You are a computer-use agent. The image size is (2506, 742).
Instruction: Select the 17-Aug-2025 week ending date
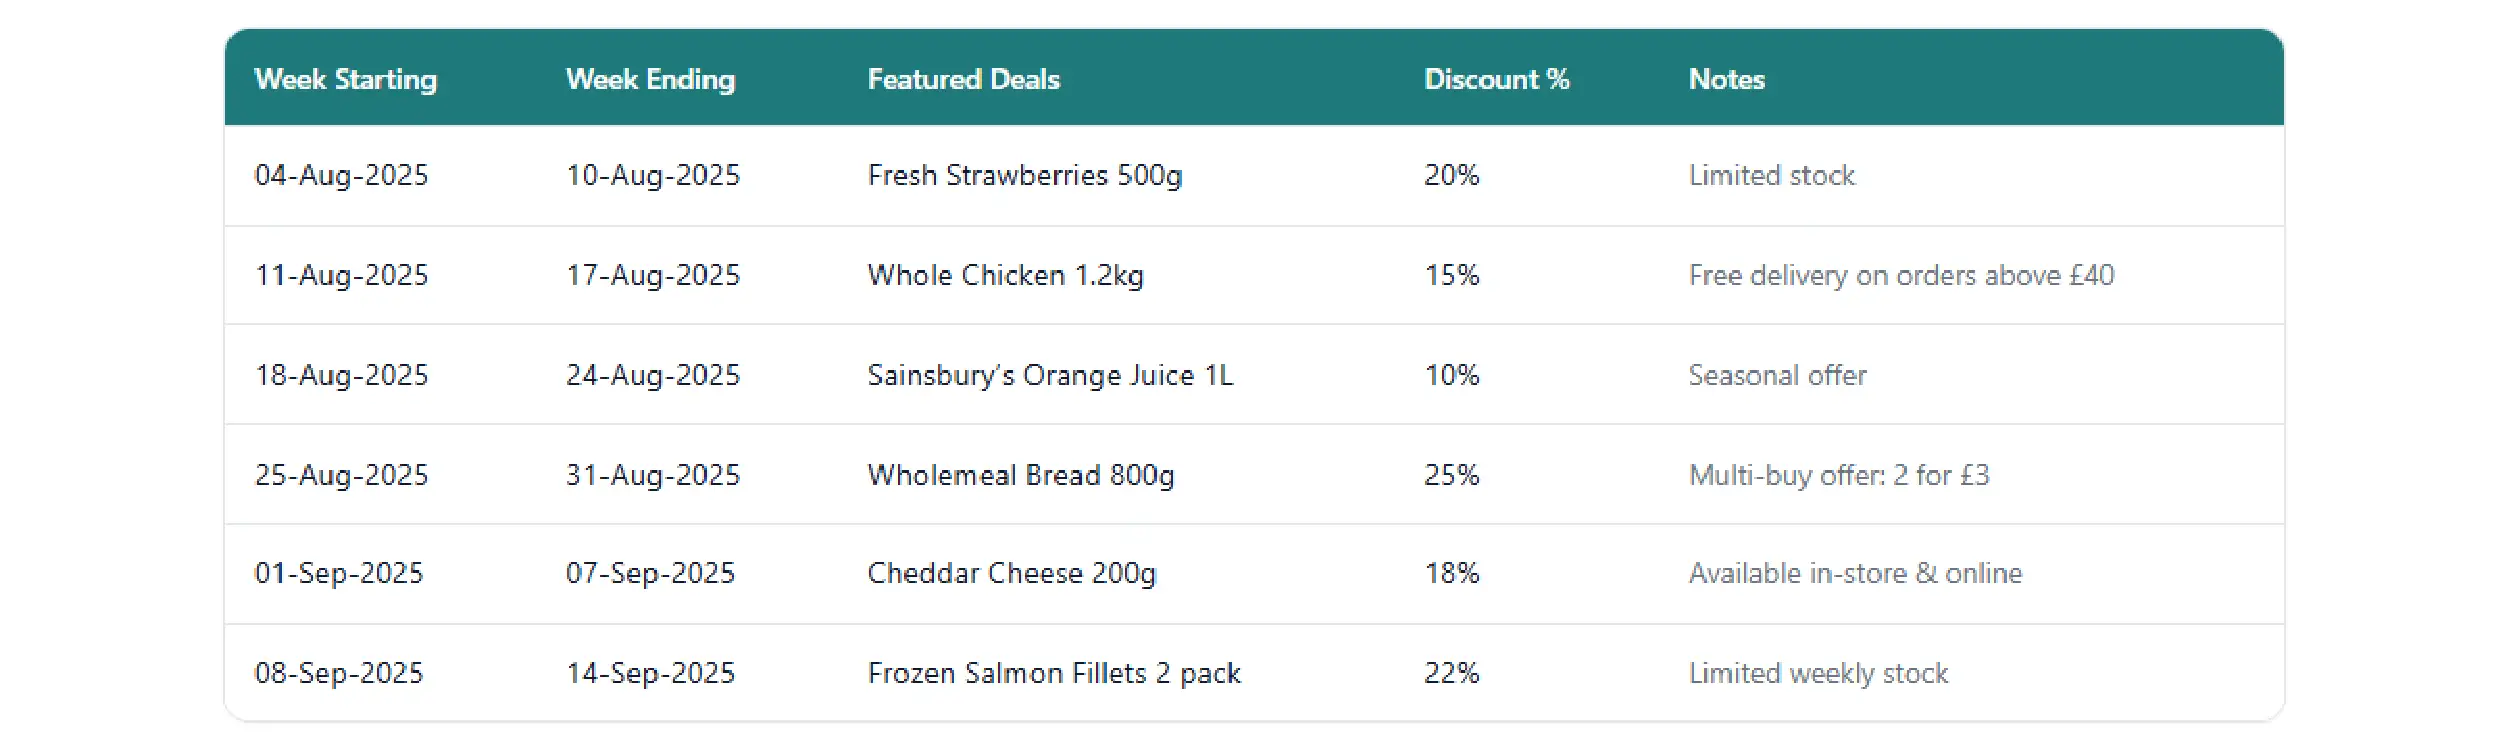pos(652,275)
